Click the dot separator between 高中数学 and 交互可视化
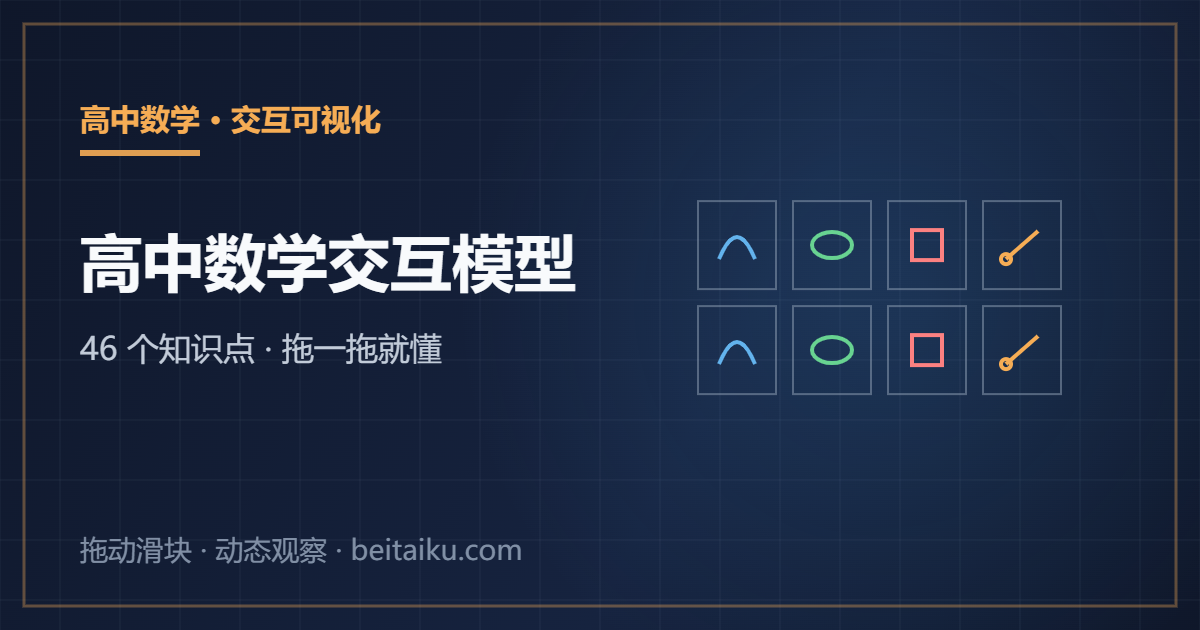Image resolution: width=1200 pixels, height=630 pixels. pyautogui.click(x=216, y=123)
